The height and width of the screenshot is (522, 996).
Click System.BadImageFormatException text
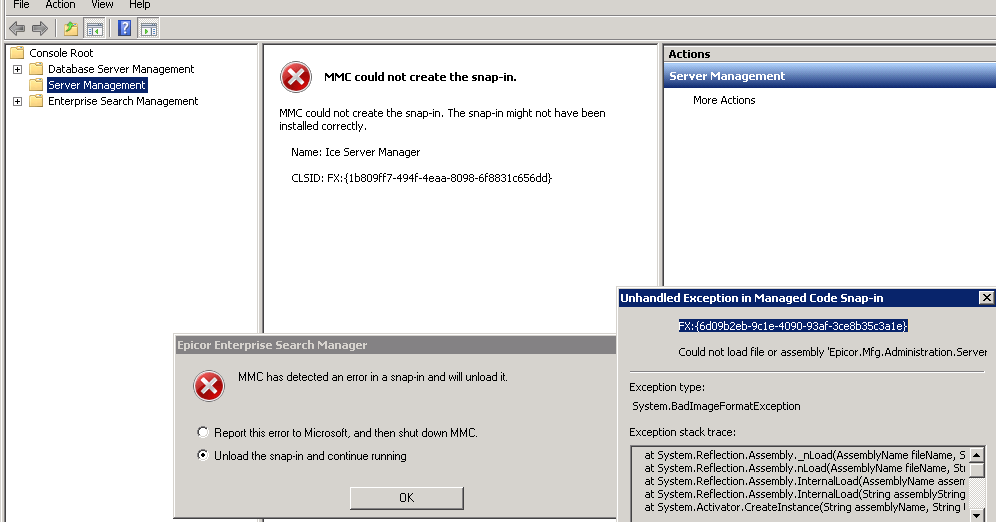(716, 406)
